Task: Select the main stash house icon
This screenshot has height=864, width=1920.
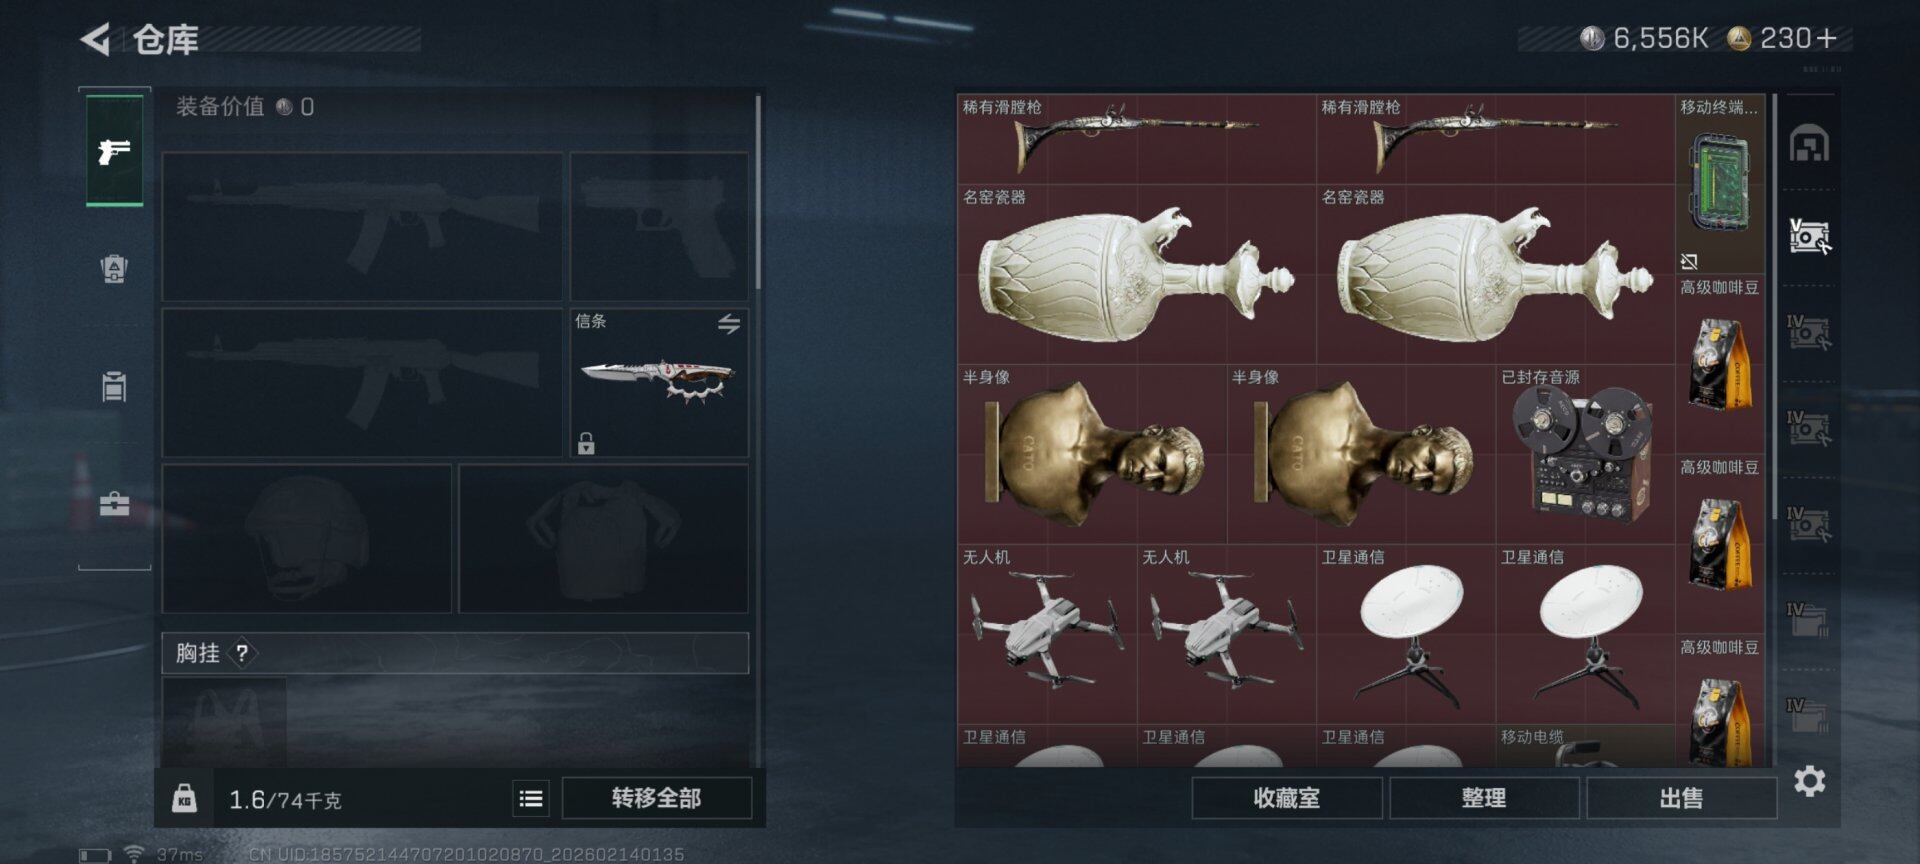Action: point(1810,144)
